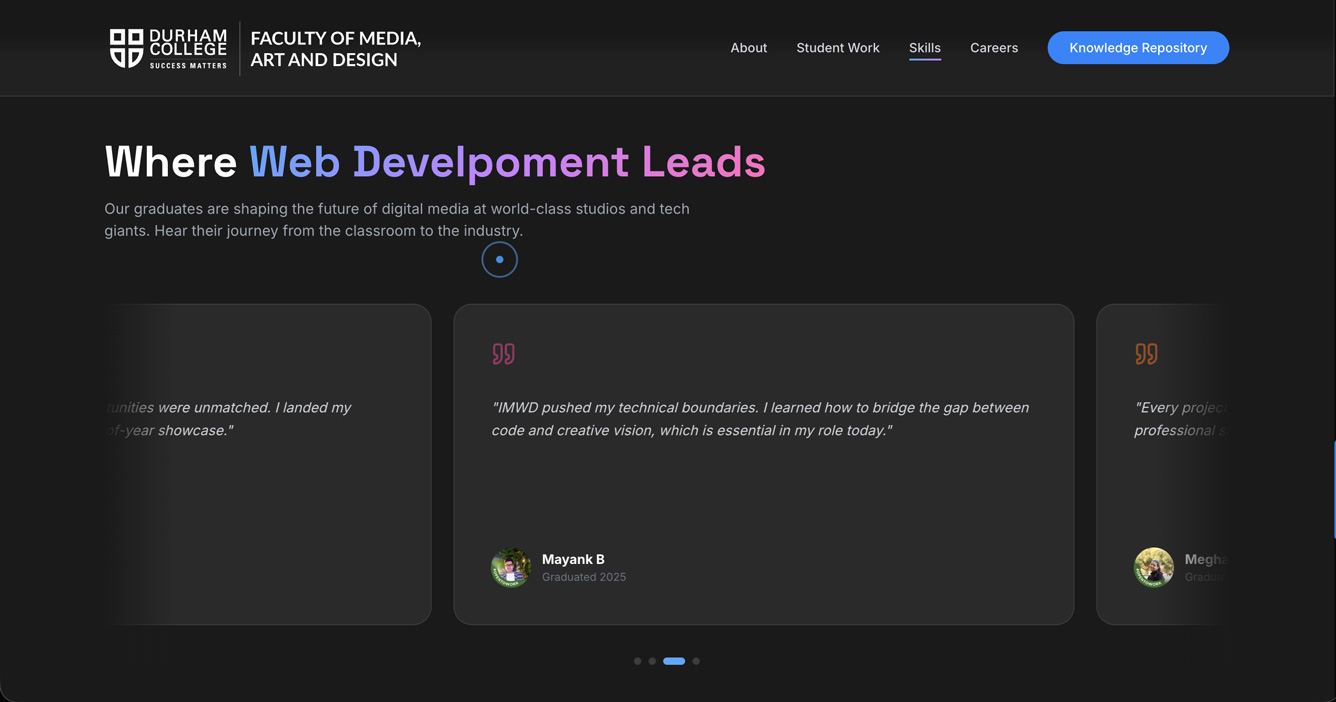Screen dimensions: 1336x702
Task: Click the partially visible left testimonial card
Action: coord(268,464)
